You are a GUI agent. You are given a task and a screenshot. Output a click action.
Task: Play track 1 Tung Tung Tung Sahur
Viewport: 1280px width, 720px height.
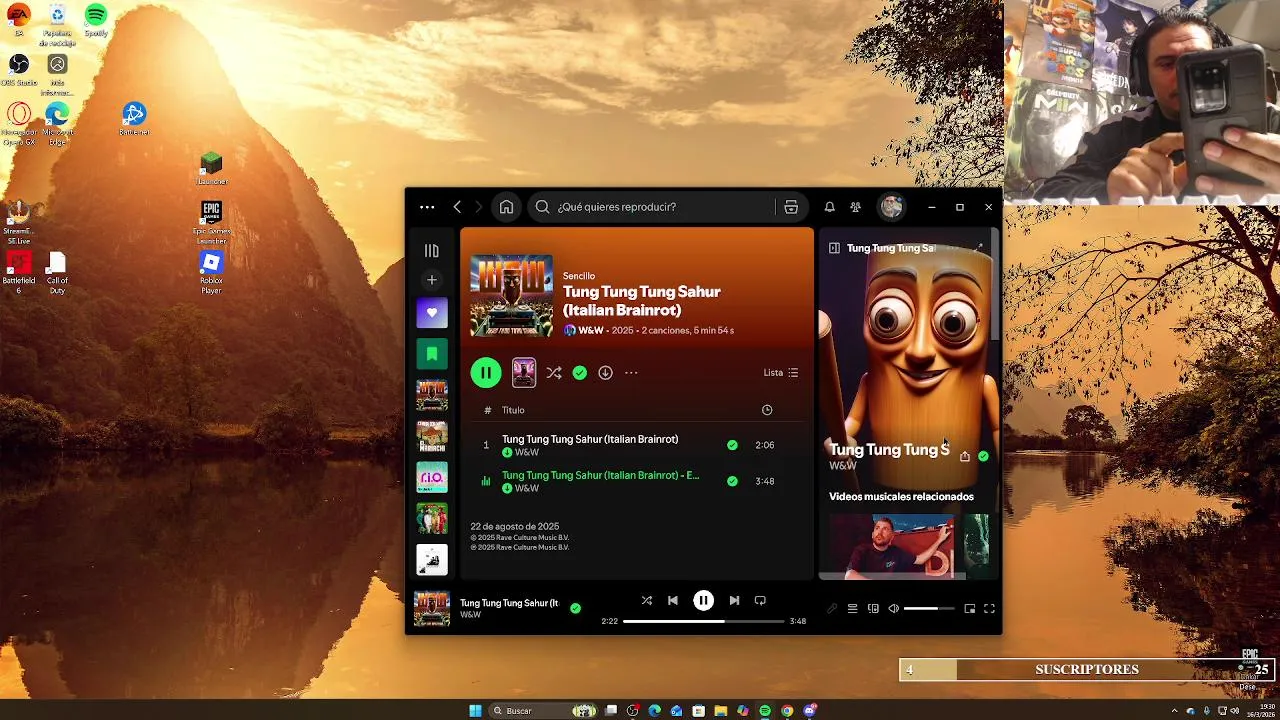pos(590,439)
